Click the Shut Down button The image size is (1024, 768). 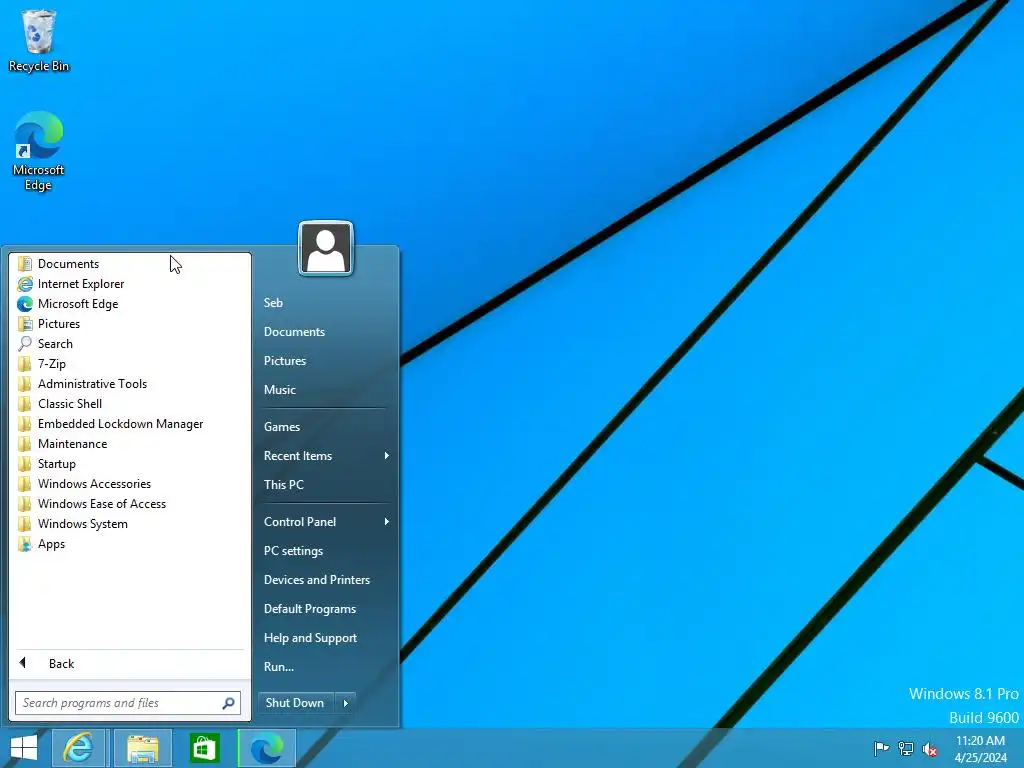click(x=295, y=703)
